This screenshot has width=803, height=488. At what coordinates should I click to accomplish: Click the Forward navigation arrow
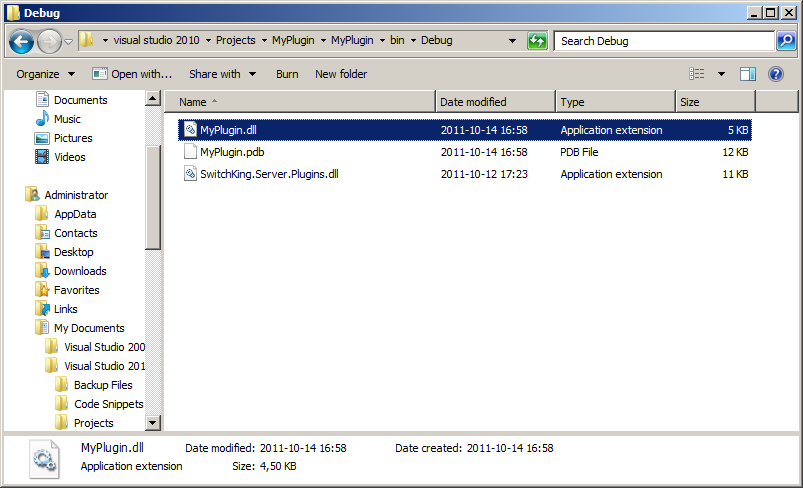click(49, 41)
